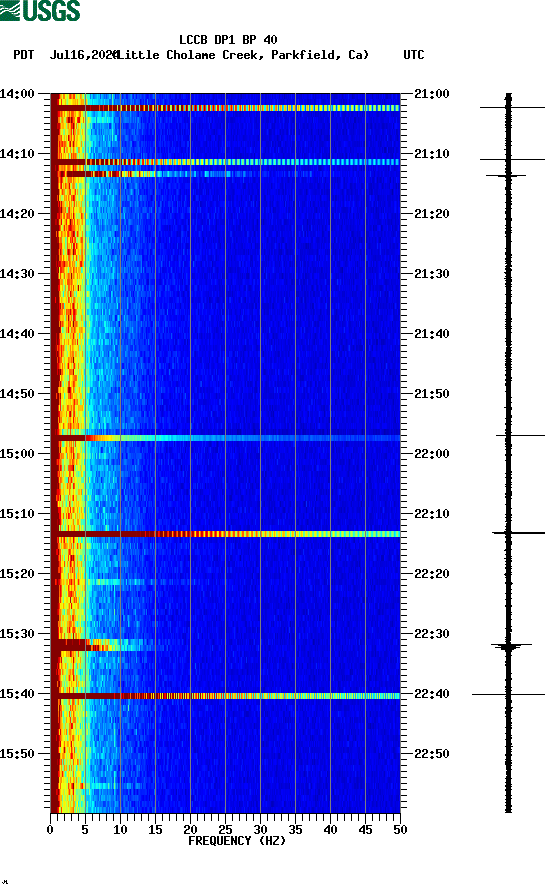Click the seismogram spike near 22:40
The height and width of the screenshot is (893, 552).
(508, 695)
